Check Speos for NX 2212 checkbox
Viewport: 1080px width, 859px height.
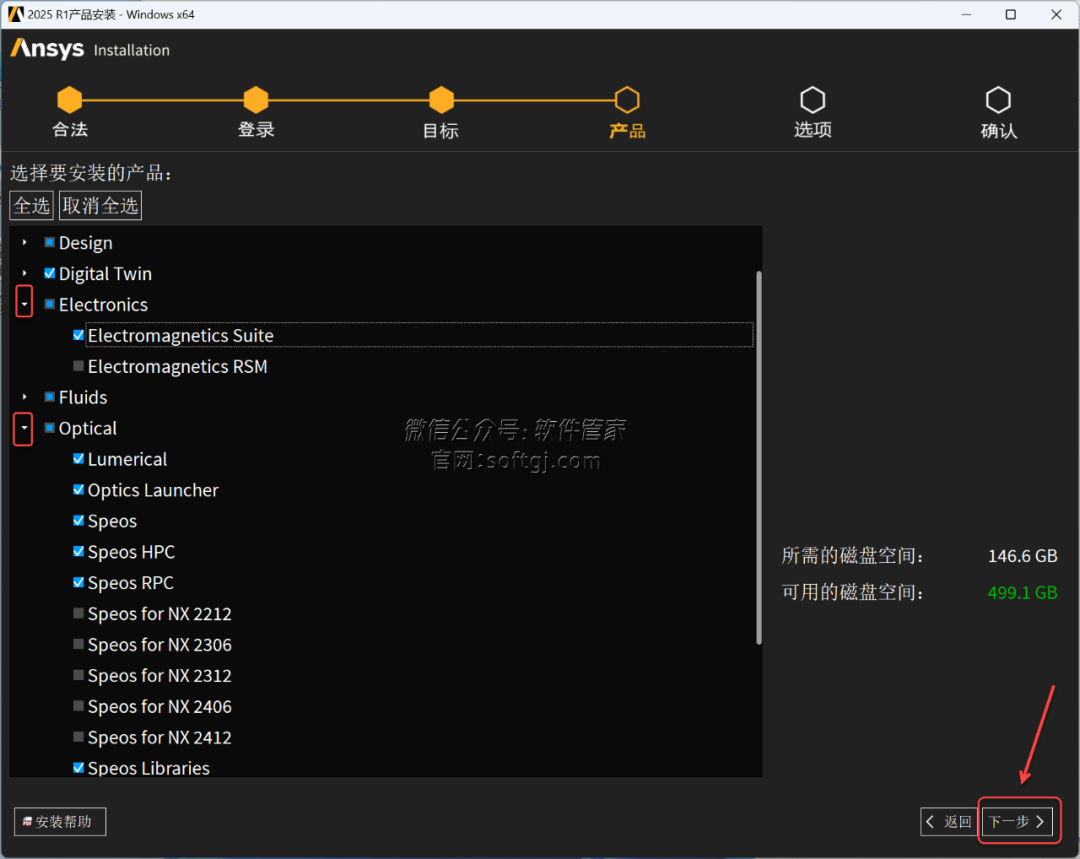79,614
